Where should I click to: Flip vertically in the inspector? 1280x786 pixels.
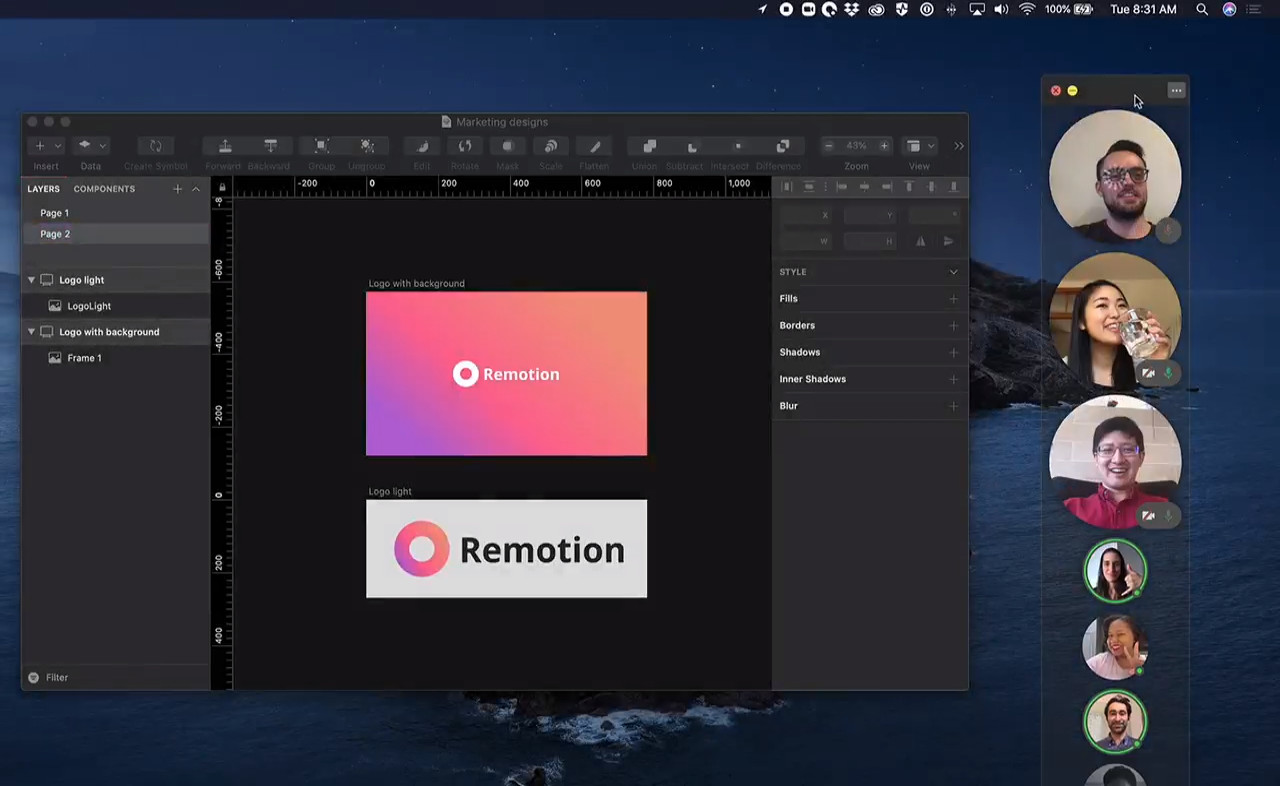coord(948,241)
